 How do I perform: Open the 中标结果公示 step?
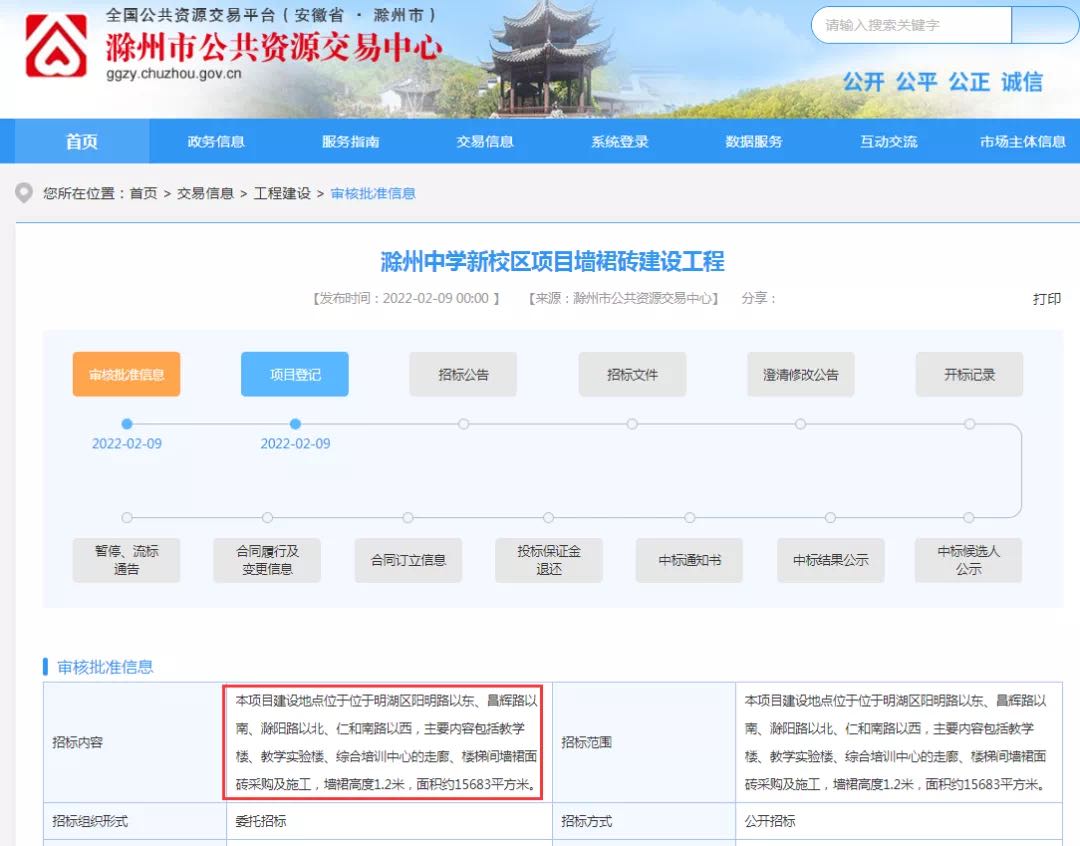[830, 561]
